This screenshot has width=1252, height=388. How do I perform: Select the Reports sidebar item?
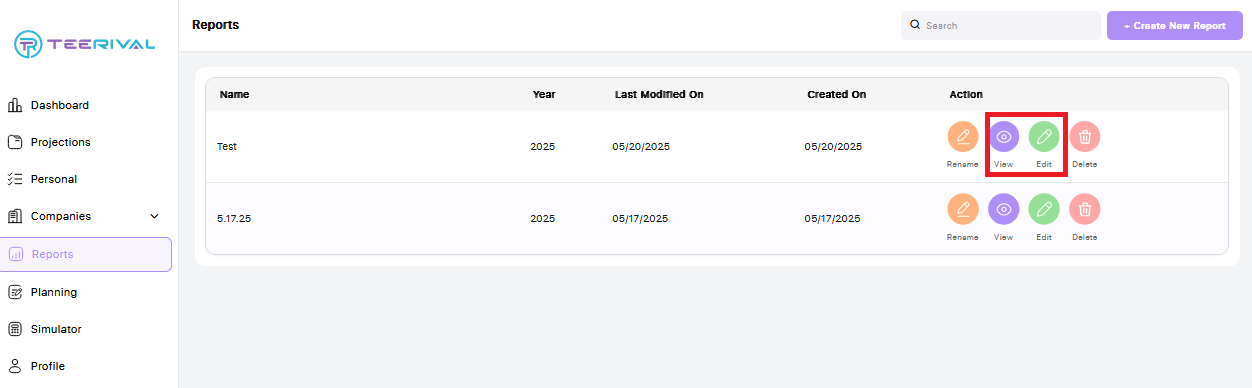tap(86, 254)
